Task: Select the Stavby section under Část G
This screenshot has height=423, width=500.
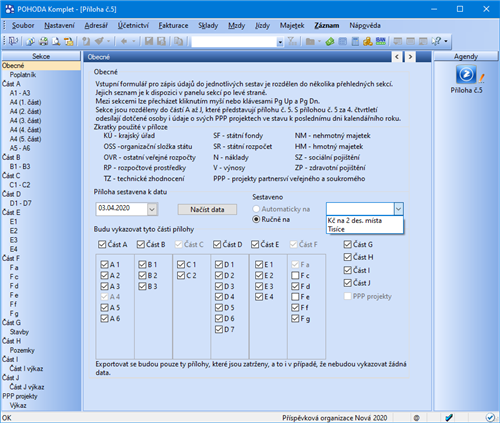Action: 19,332
